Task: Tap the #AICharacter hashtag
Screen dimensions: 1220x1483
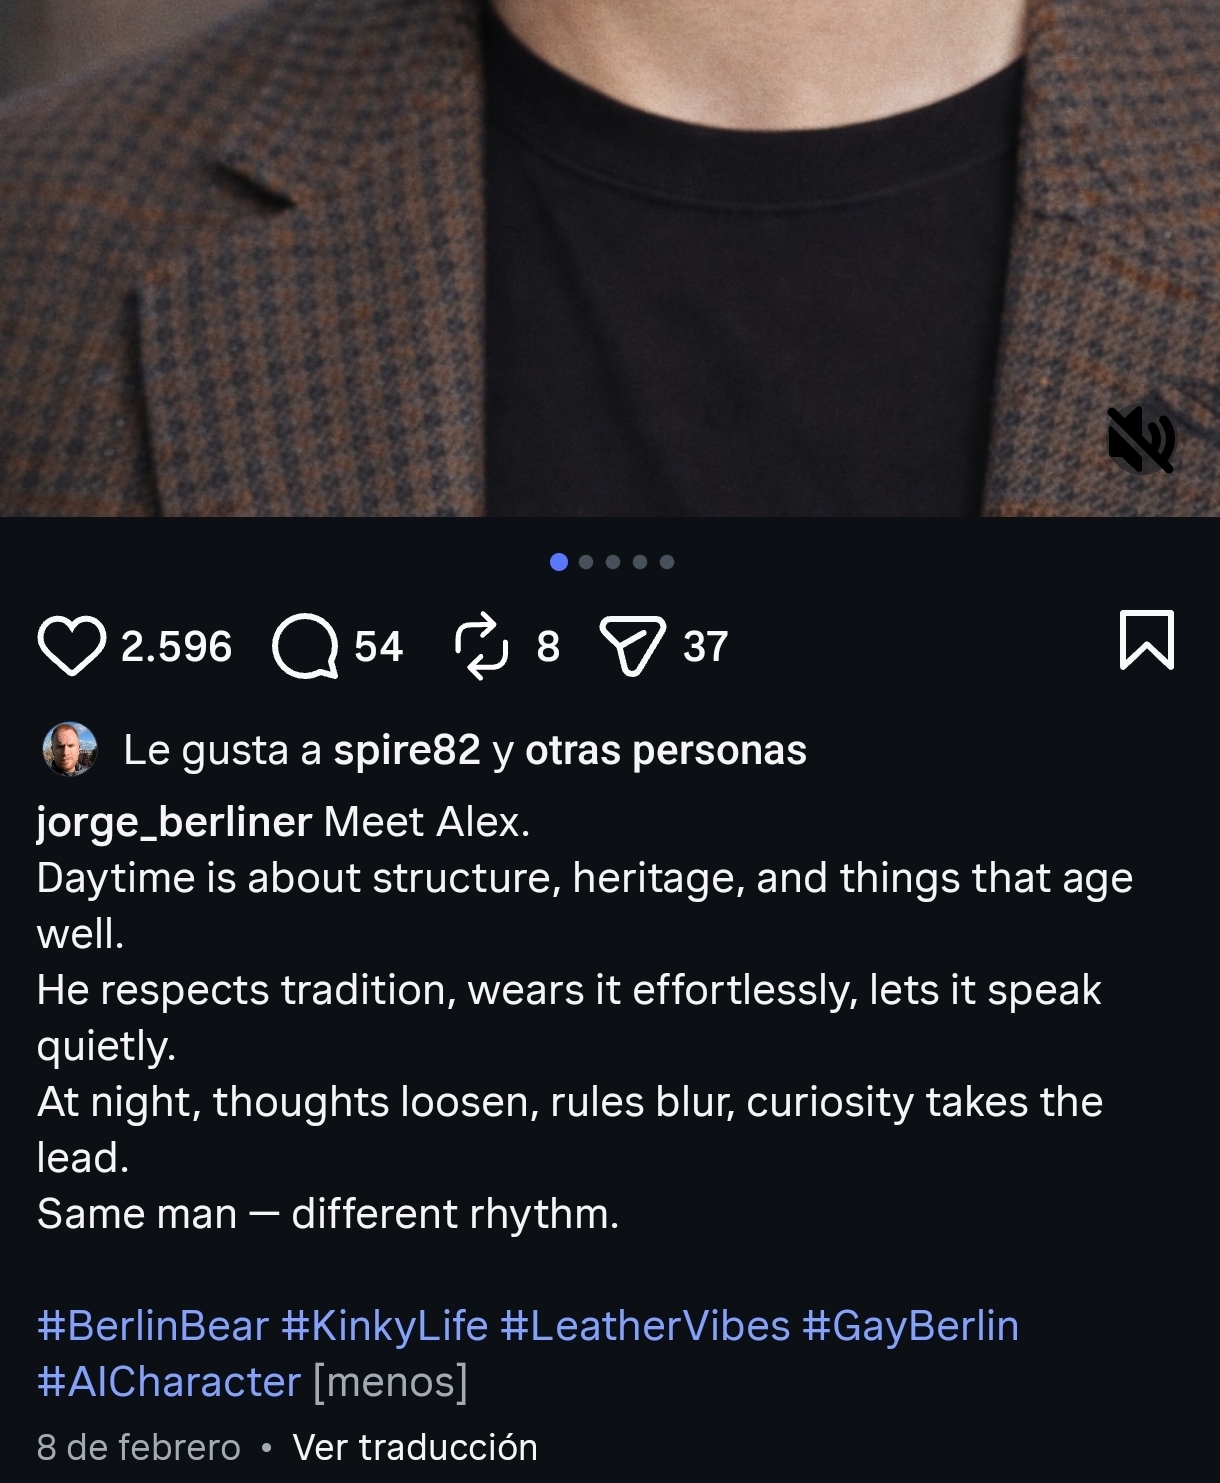Action: click(168, 1382)
